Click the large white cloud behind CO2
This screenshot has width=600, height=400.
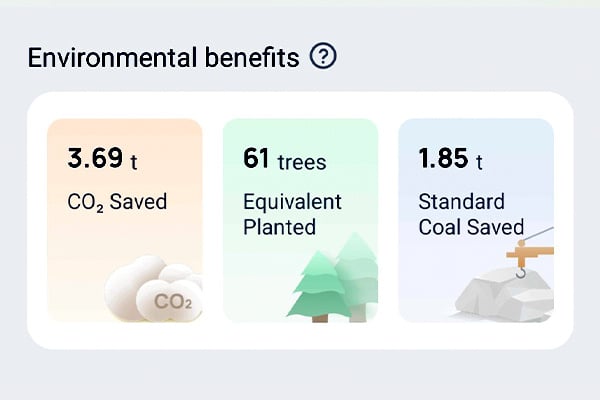coord(130,285)
